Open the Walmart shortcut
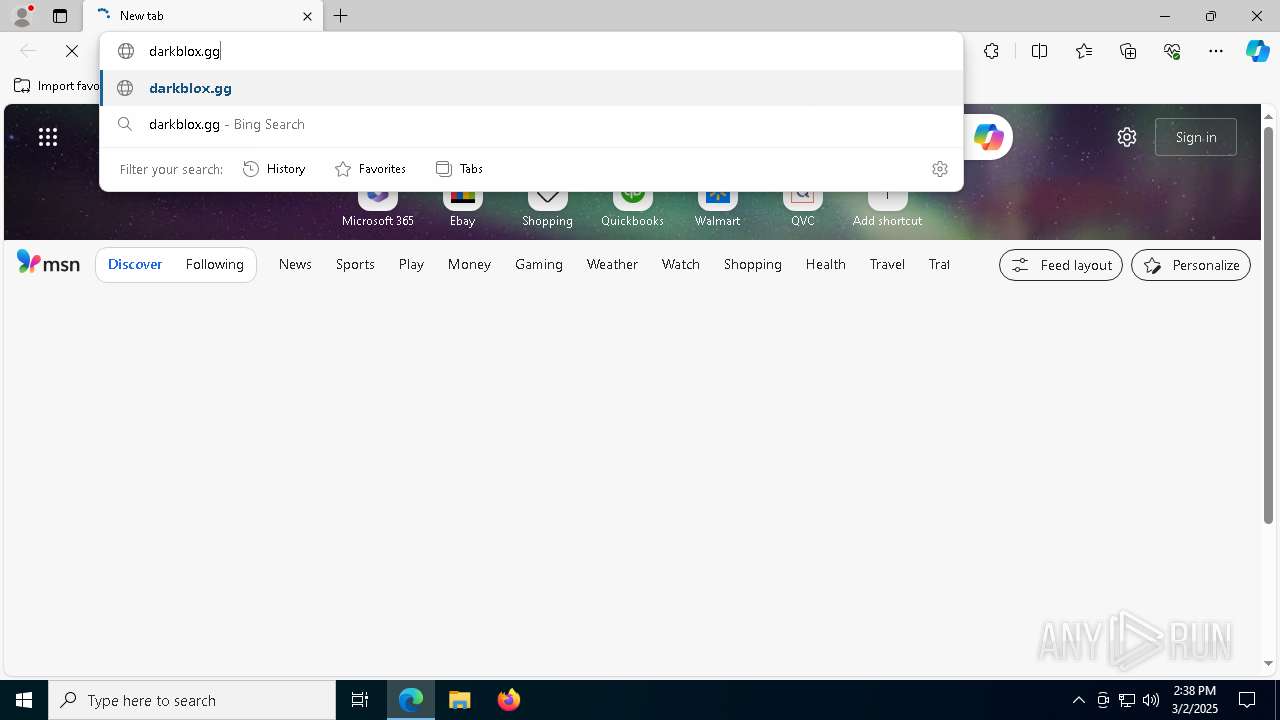The width and height of the screenshot is (1280, 720). coord(717,209)
